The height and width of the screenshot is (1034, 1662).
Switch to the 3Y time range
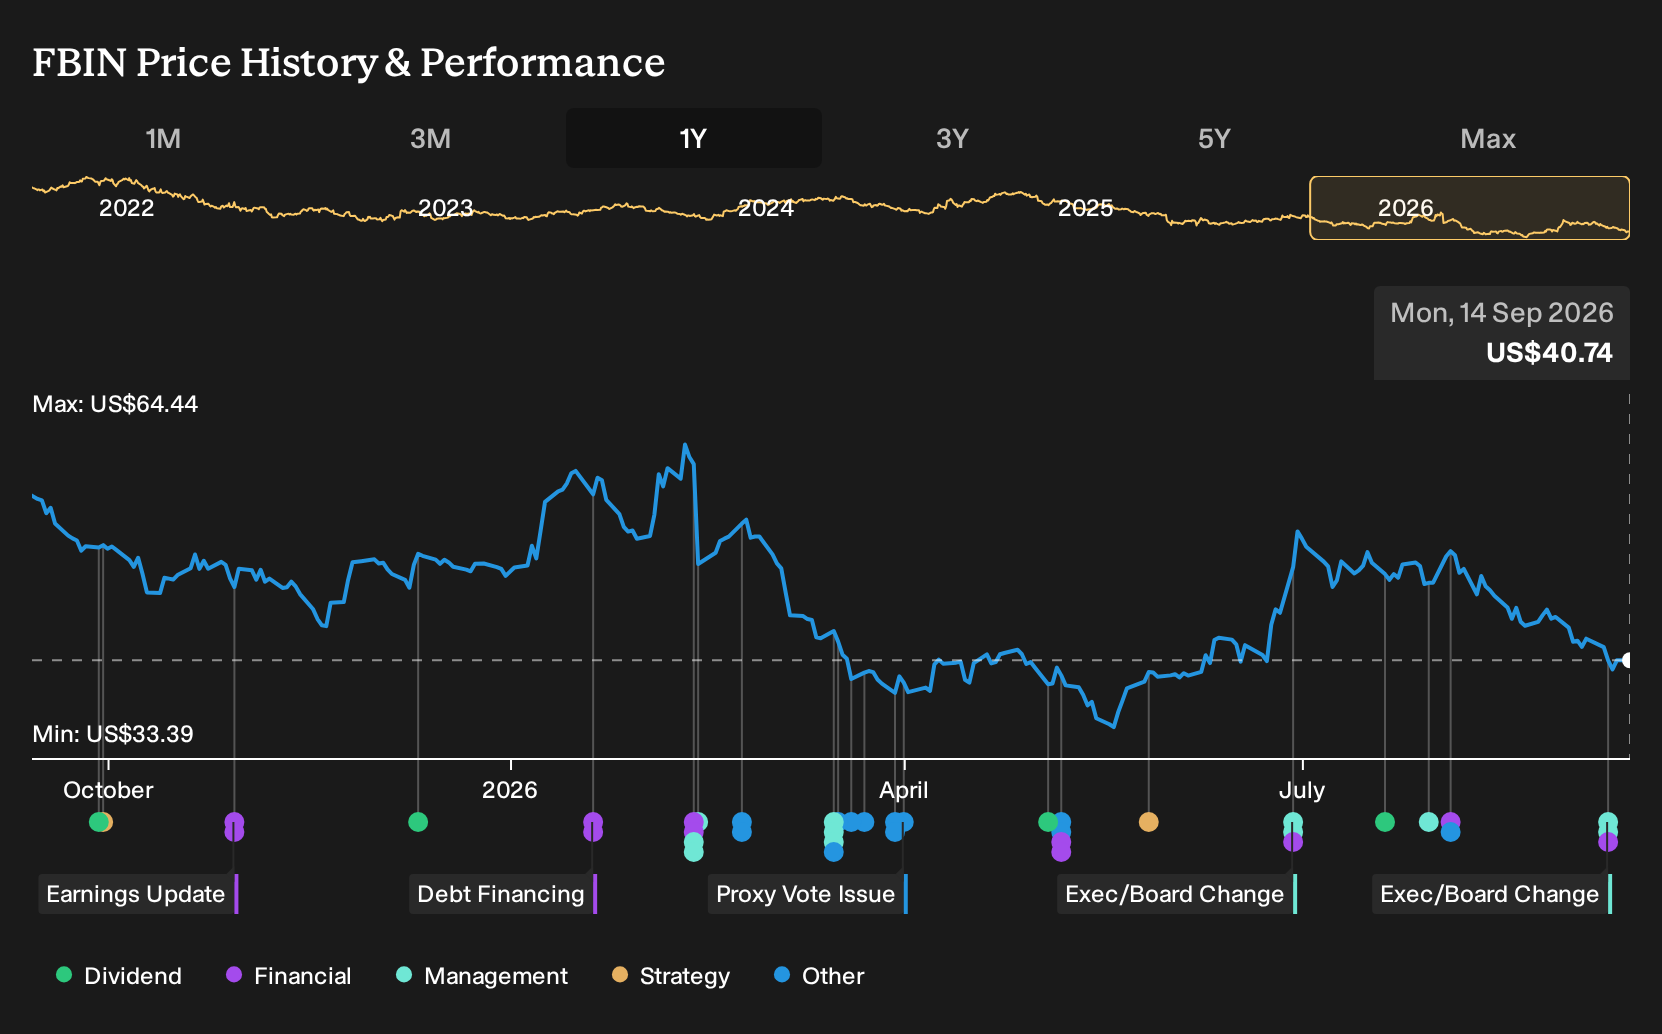pyautogui.click(x=952, y=138)
